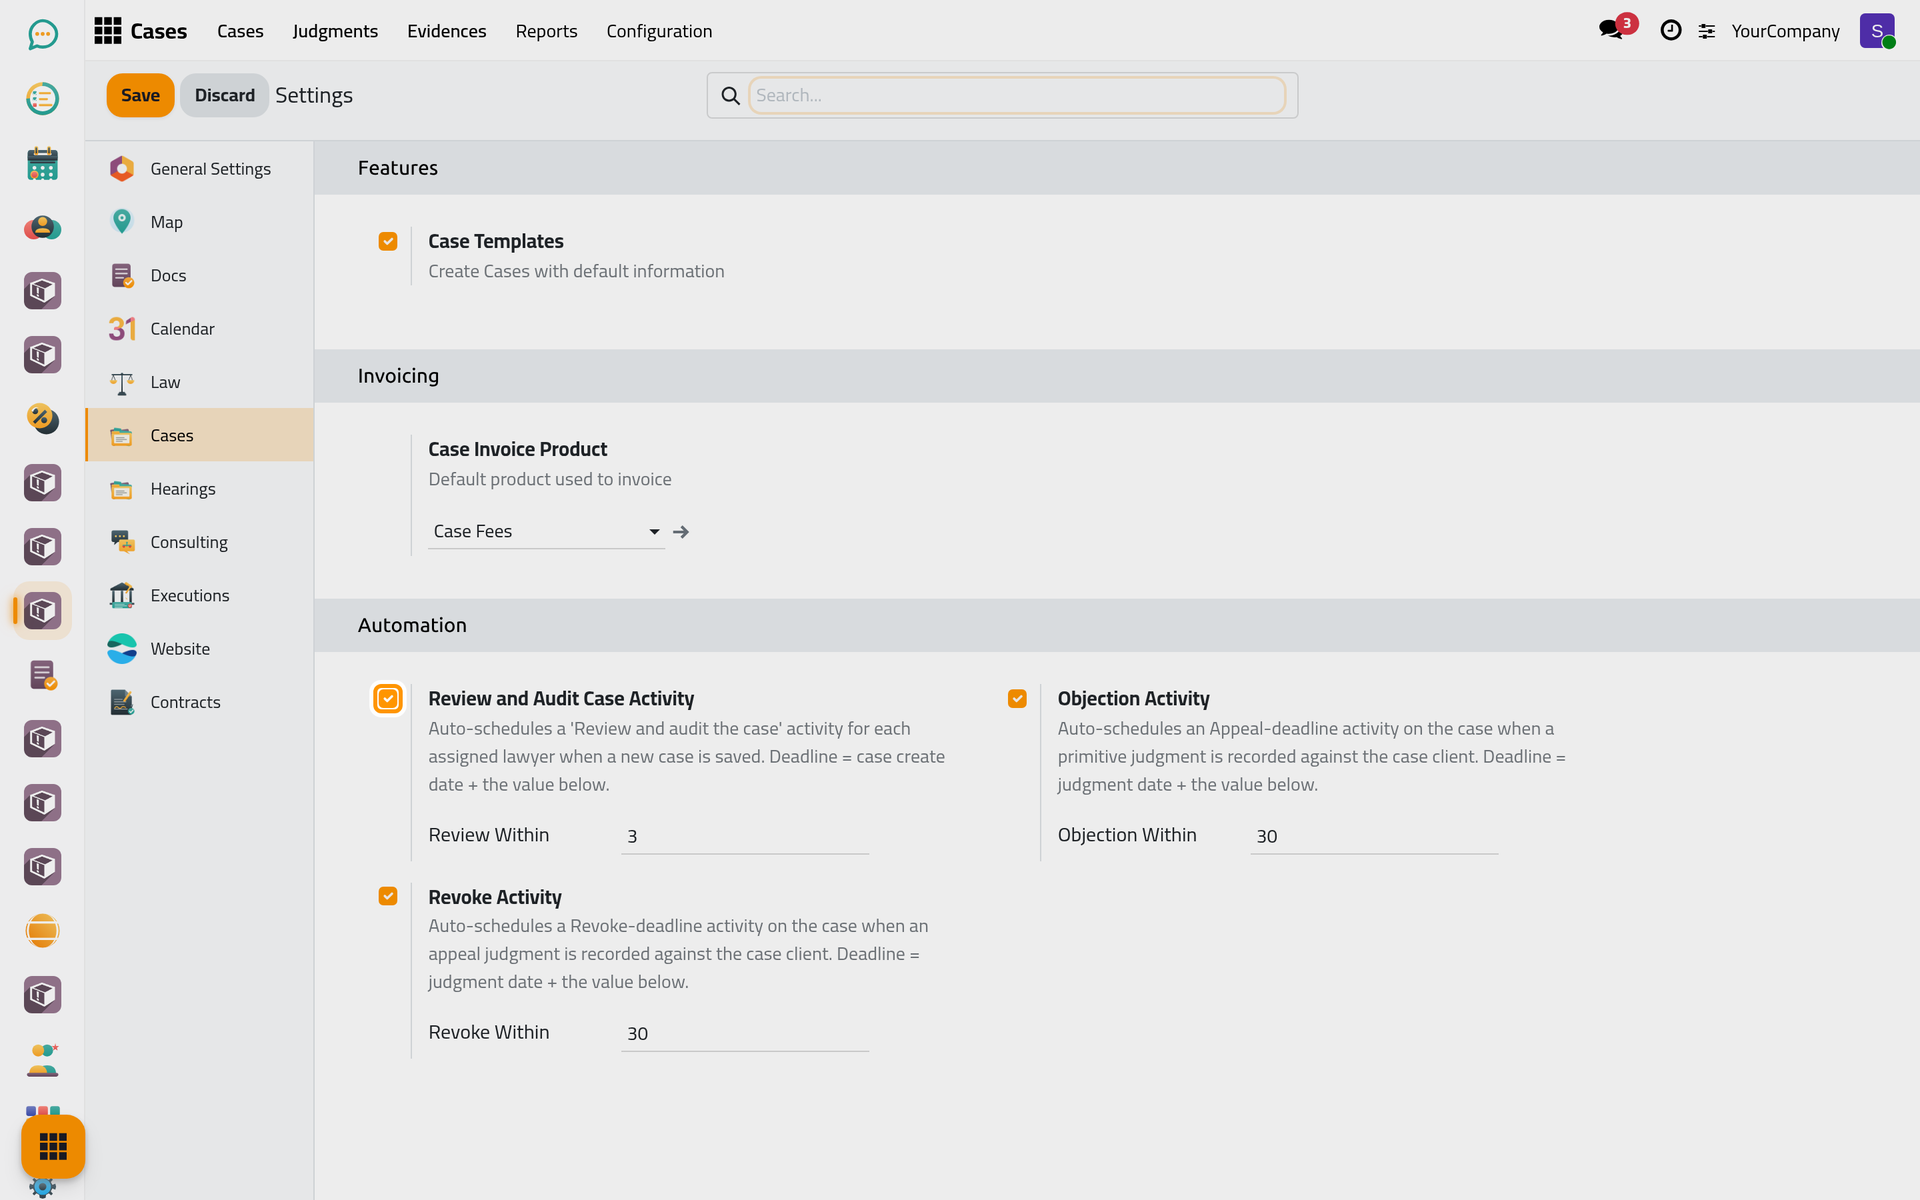Open the Case Fees external link arrow
The width and height of the screenshot is (1920, 1200).
coord(681,532)
